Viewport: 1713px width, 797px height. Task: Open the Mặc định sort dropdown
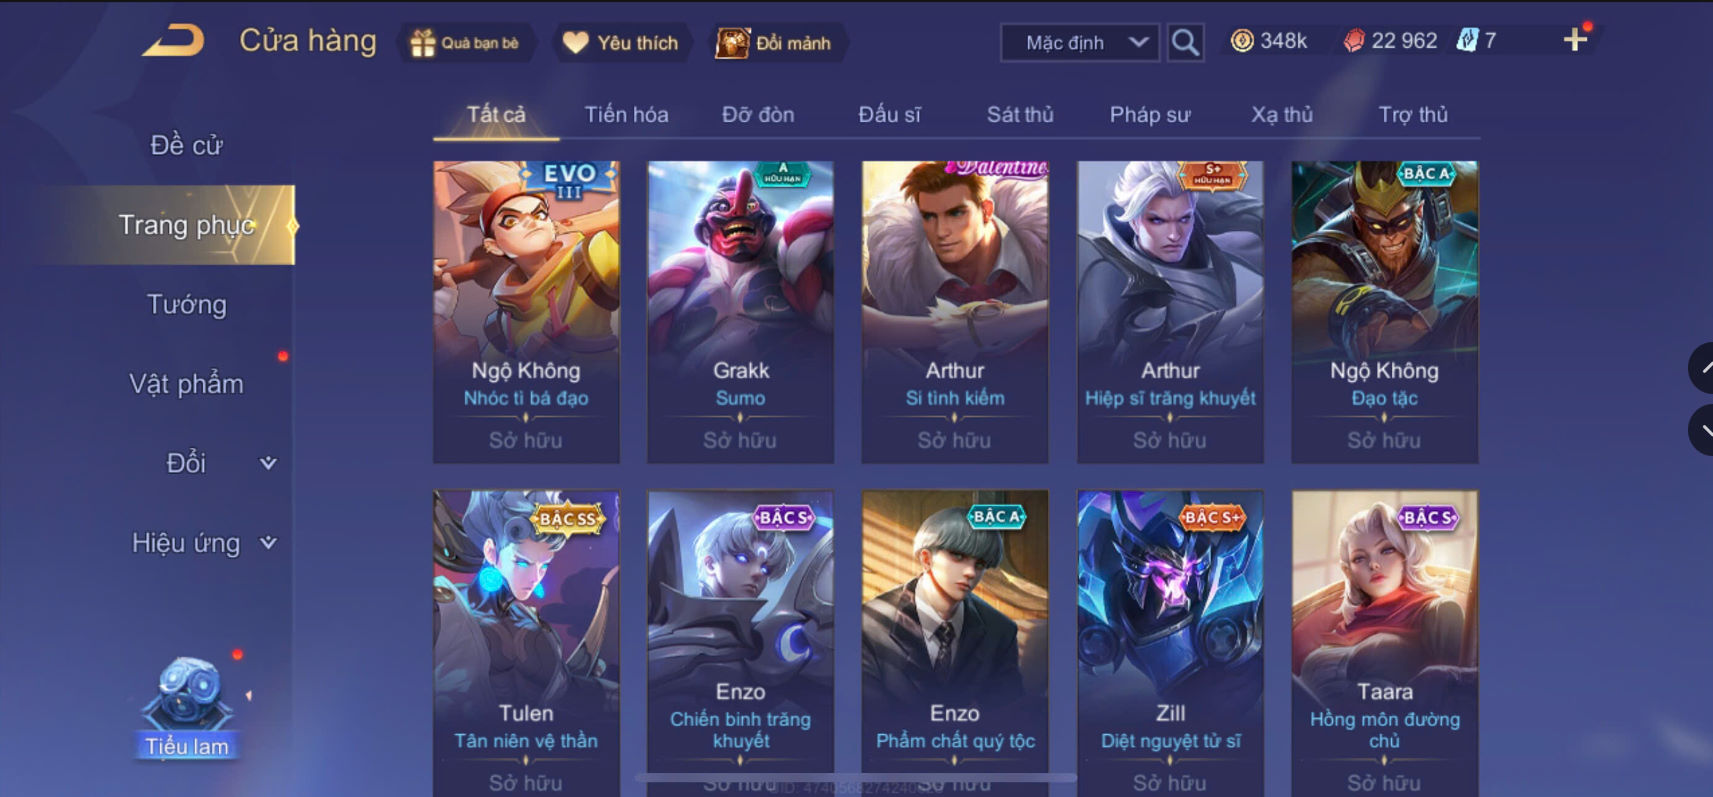1080,43
